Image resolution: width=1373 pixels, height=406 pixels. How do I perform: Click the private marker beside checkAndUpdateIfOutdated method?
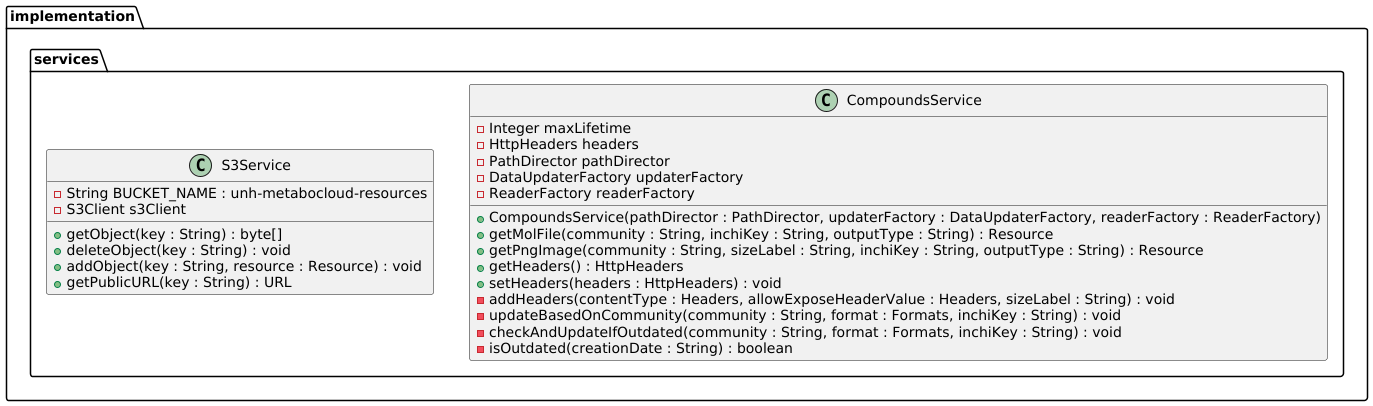pos(481,332)
